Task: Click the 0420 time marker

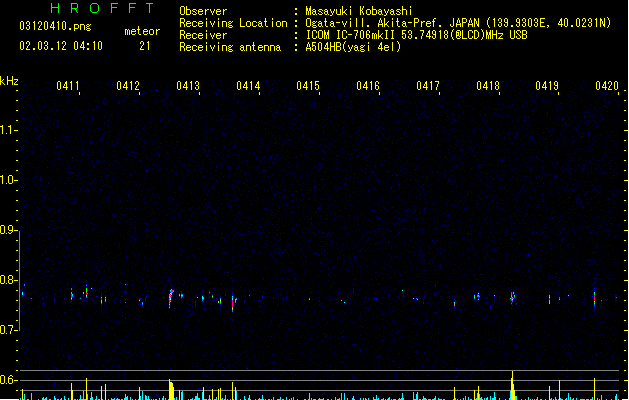Action: [x=607, y=86]
